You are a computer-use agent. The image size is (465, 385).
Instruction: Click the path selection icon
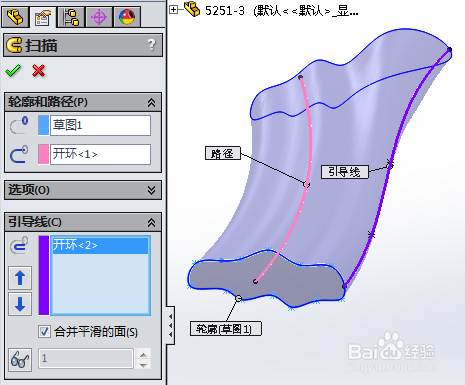point(19,154)
